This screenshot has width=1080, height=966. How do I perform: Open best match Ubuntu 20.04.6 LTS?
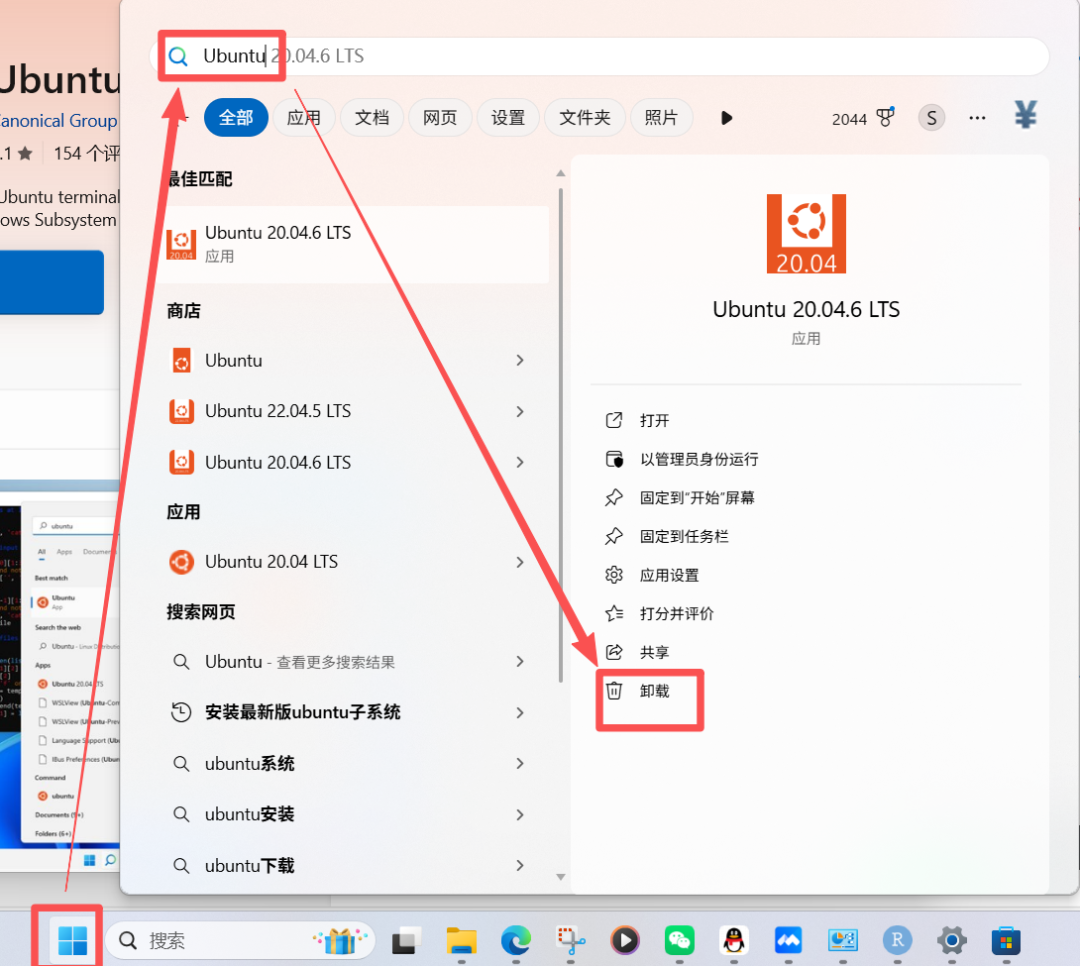point(355,244)
